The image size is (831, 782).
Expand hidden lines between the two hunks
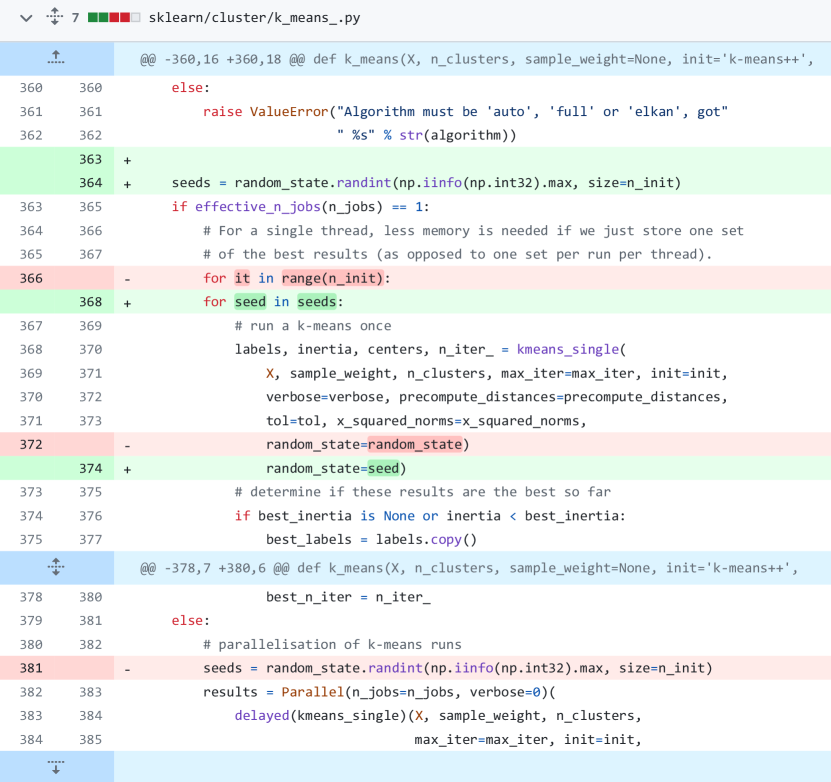click(56, 567)
